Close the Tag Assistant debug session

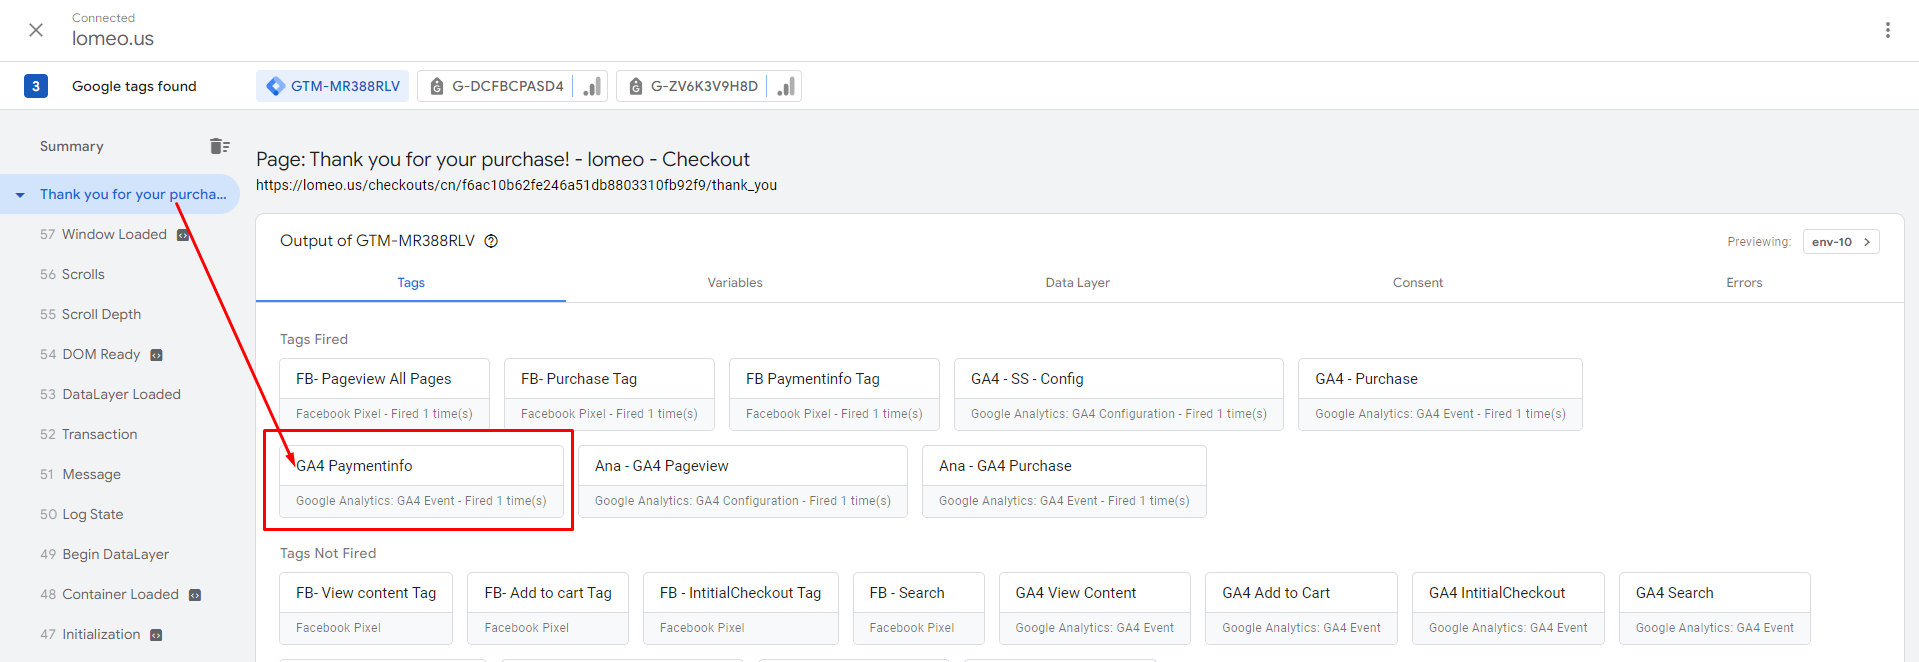pos(36,30)
